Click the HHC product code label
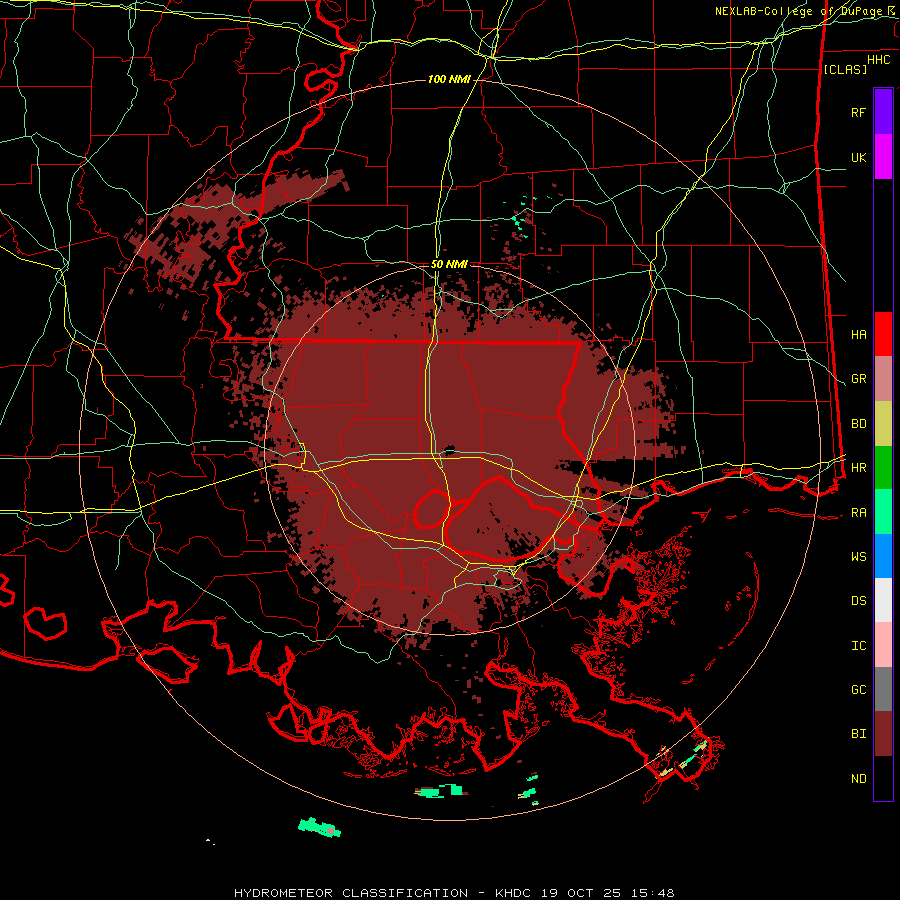The height and width of the screenshot is (900, 900). [878, 60]
